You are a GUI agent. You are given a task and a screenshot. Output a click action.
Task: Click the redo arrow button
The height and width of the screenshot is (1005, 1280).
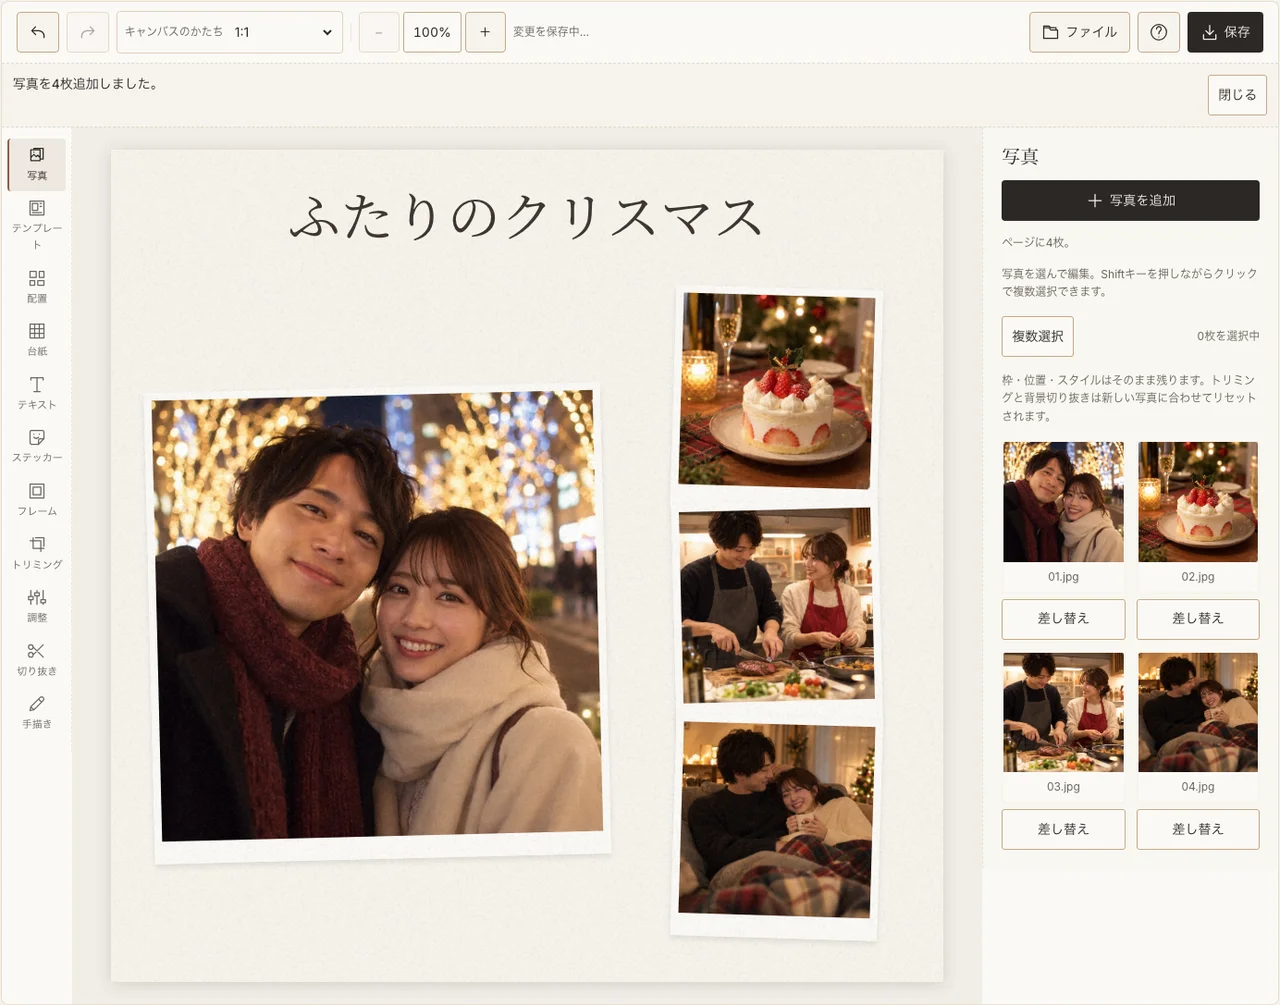click(88, 32)
